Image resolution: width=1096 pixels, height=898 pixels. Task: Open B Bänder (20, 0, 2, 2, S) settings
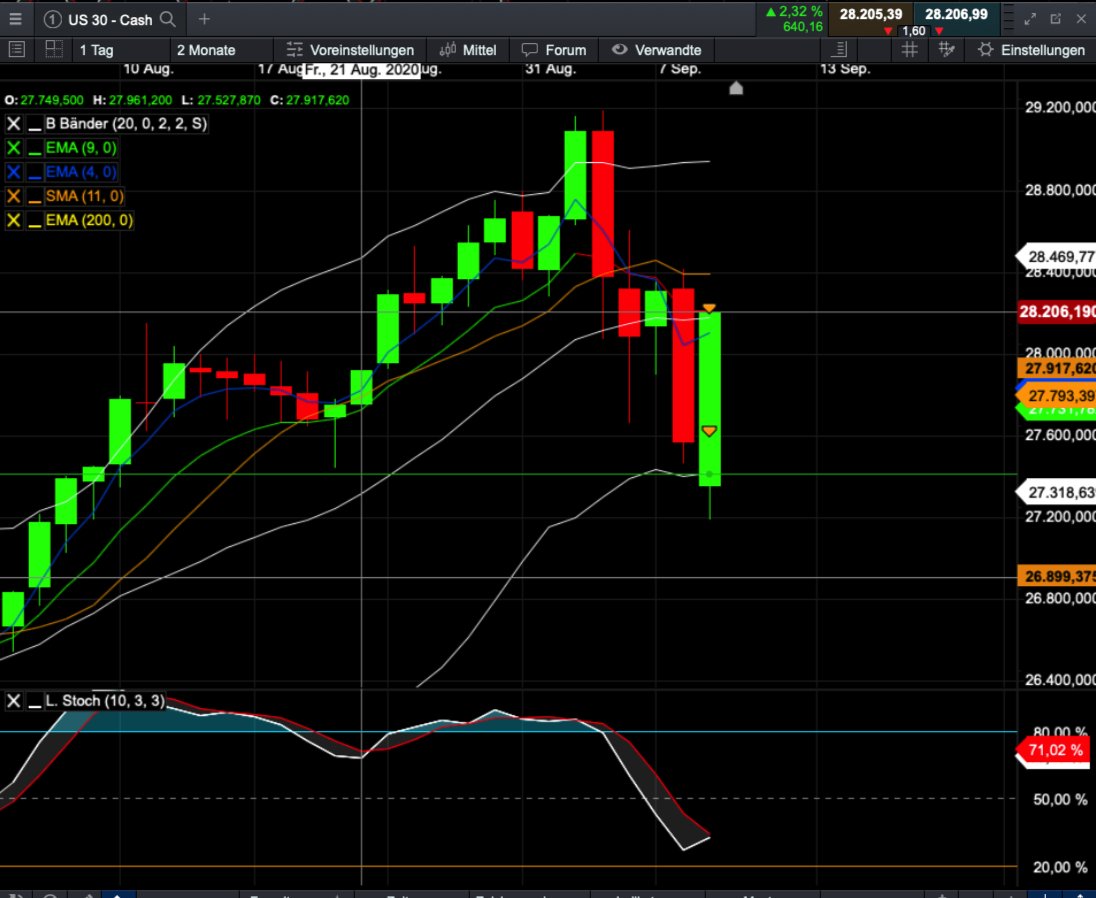click(x=126, y=124)
